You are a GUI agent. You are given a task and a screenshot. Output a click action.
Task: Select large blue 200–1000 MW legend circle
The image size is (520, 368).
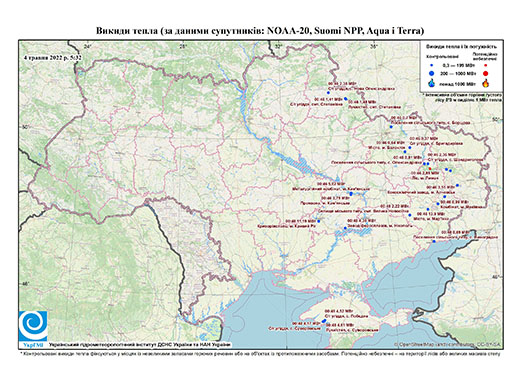432,73
